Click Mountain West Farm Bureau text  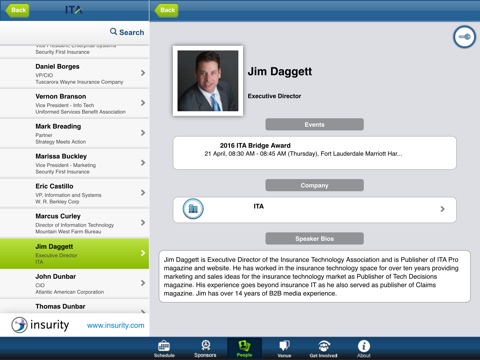pos(68,232)
